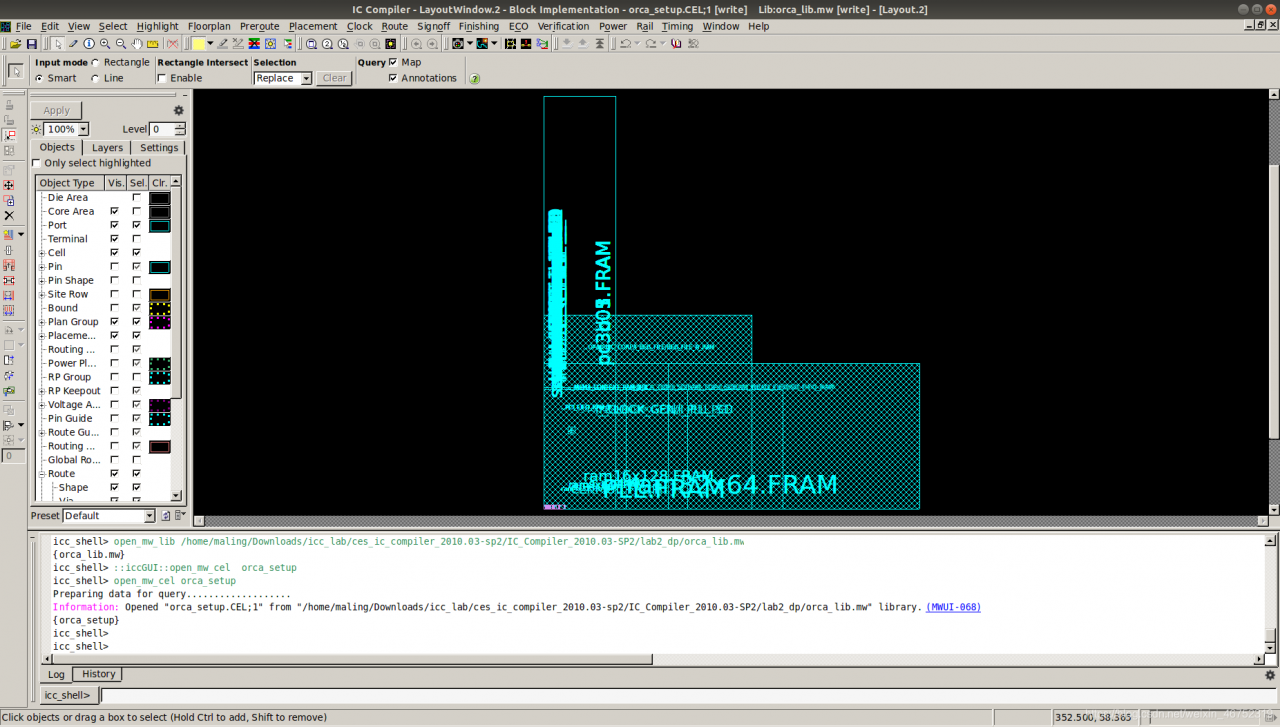Screen dimensions: 1280x727
Task: Expand the Plan Group tree item
Action: [42, 322]
